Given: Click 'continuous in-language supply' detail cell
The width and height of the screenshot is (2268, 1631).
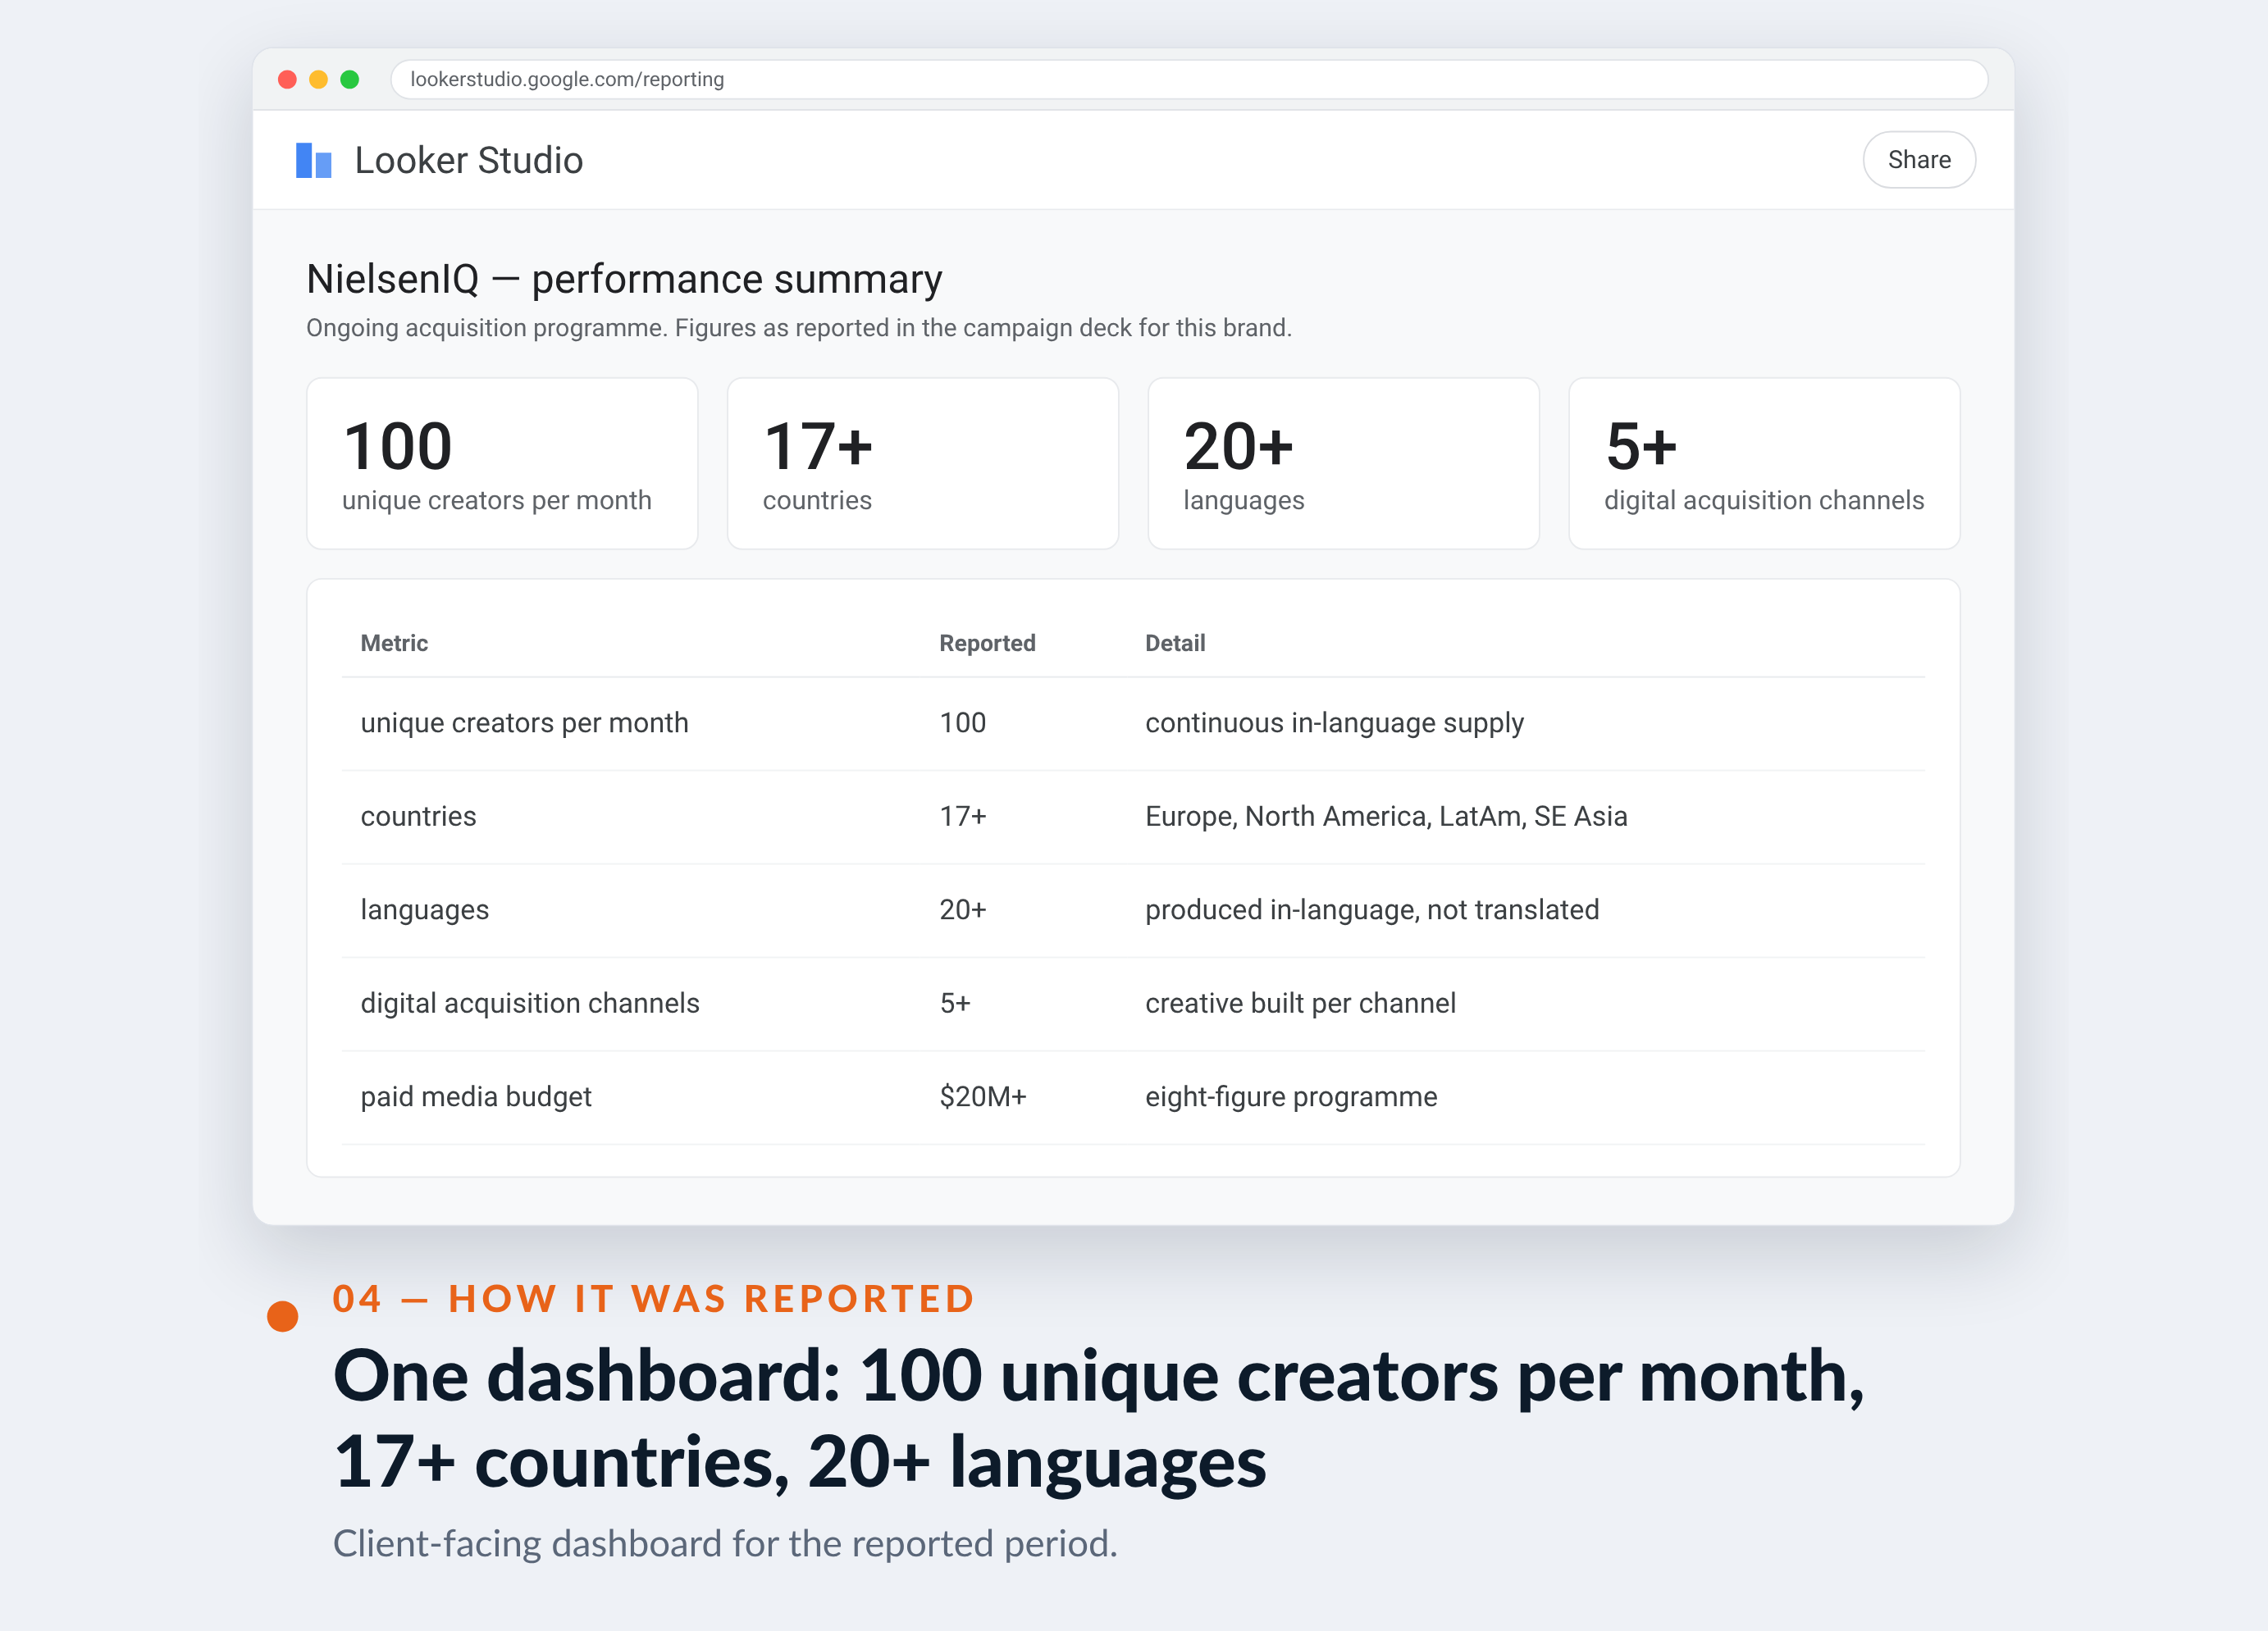Looking at the screenshot, I should [x=1334, y=723].
